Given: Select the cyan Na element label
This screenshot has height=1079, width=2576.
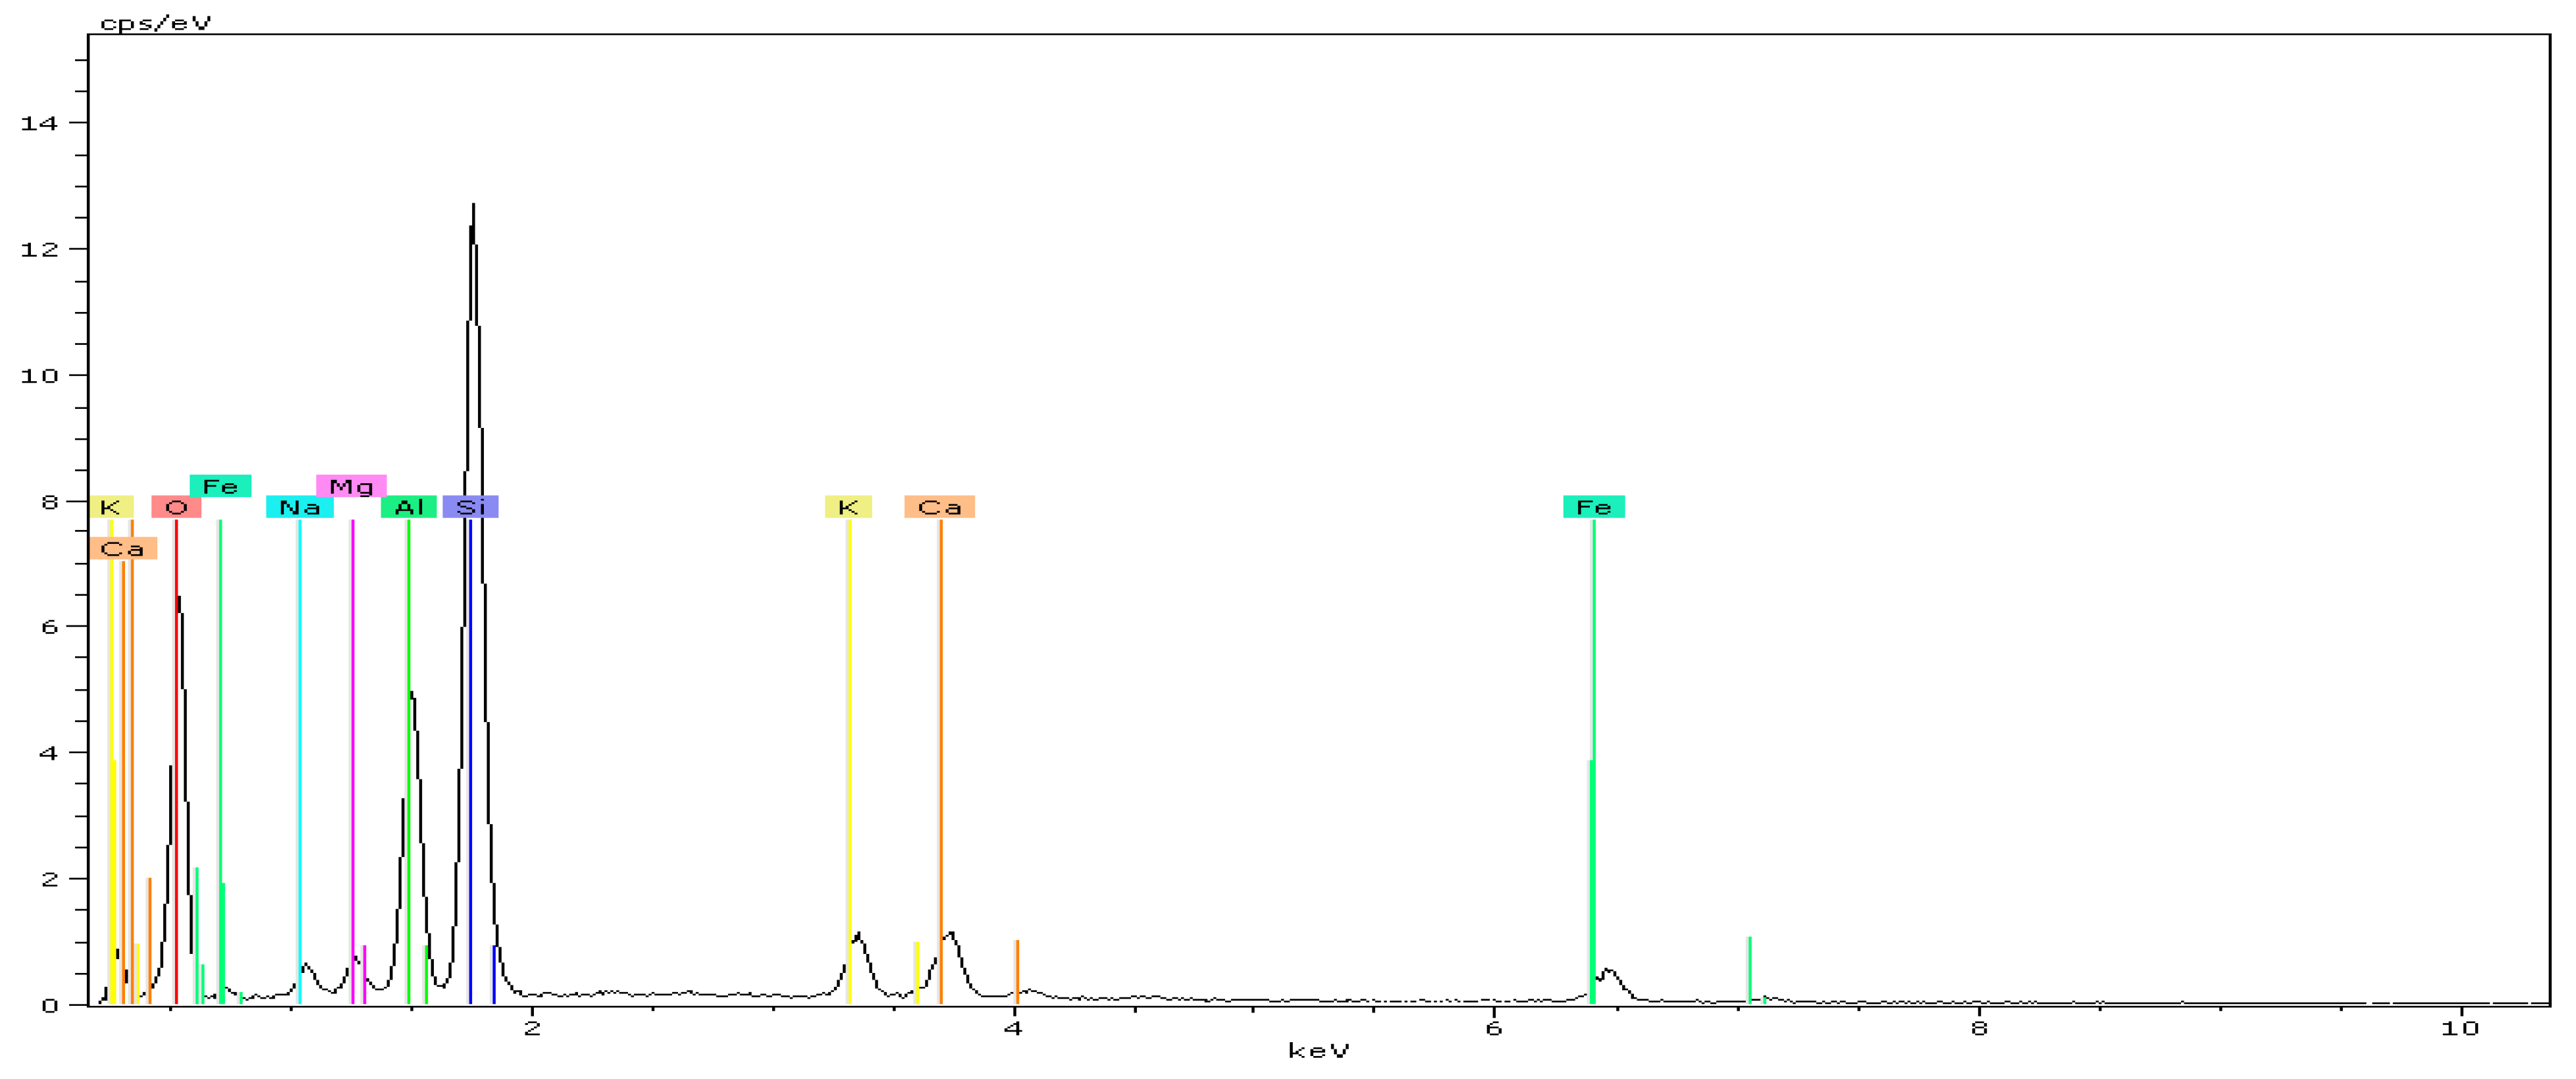Looking at the screenshot, I should (x=299, y=507).
